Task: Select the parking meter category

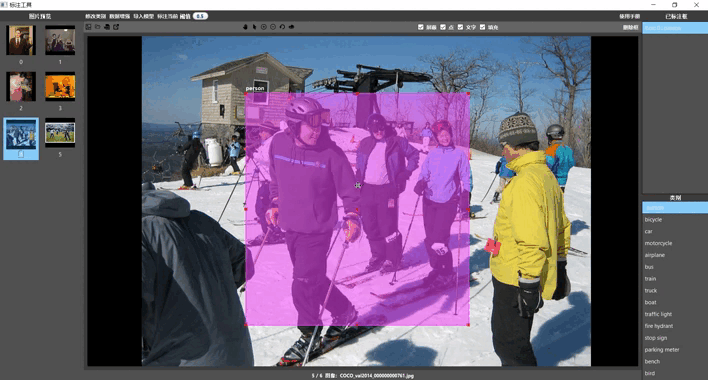Action: tap(675, 350)
